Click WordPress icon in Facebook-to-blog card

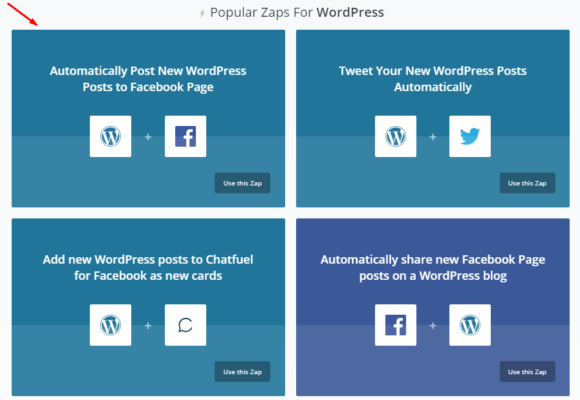point(470,325)
